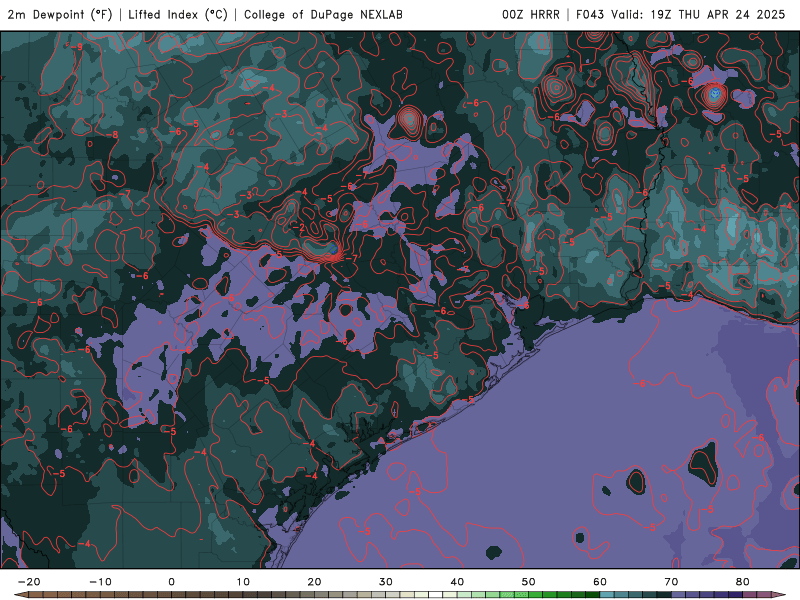Click the '2m Dewpoint (°F)' title text
Viewport: 800px width, 600px height.
coord(60,14)
